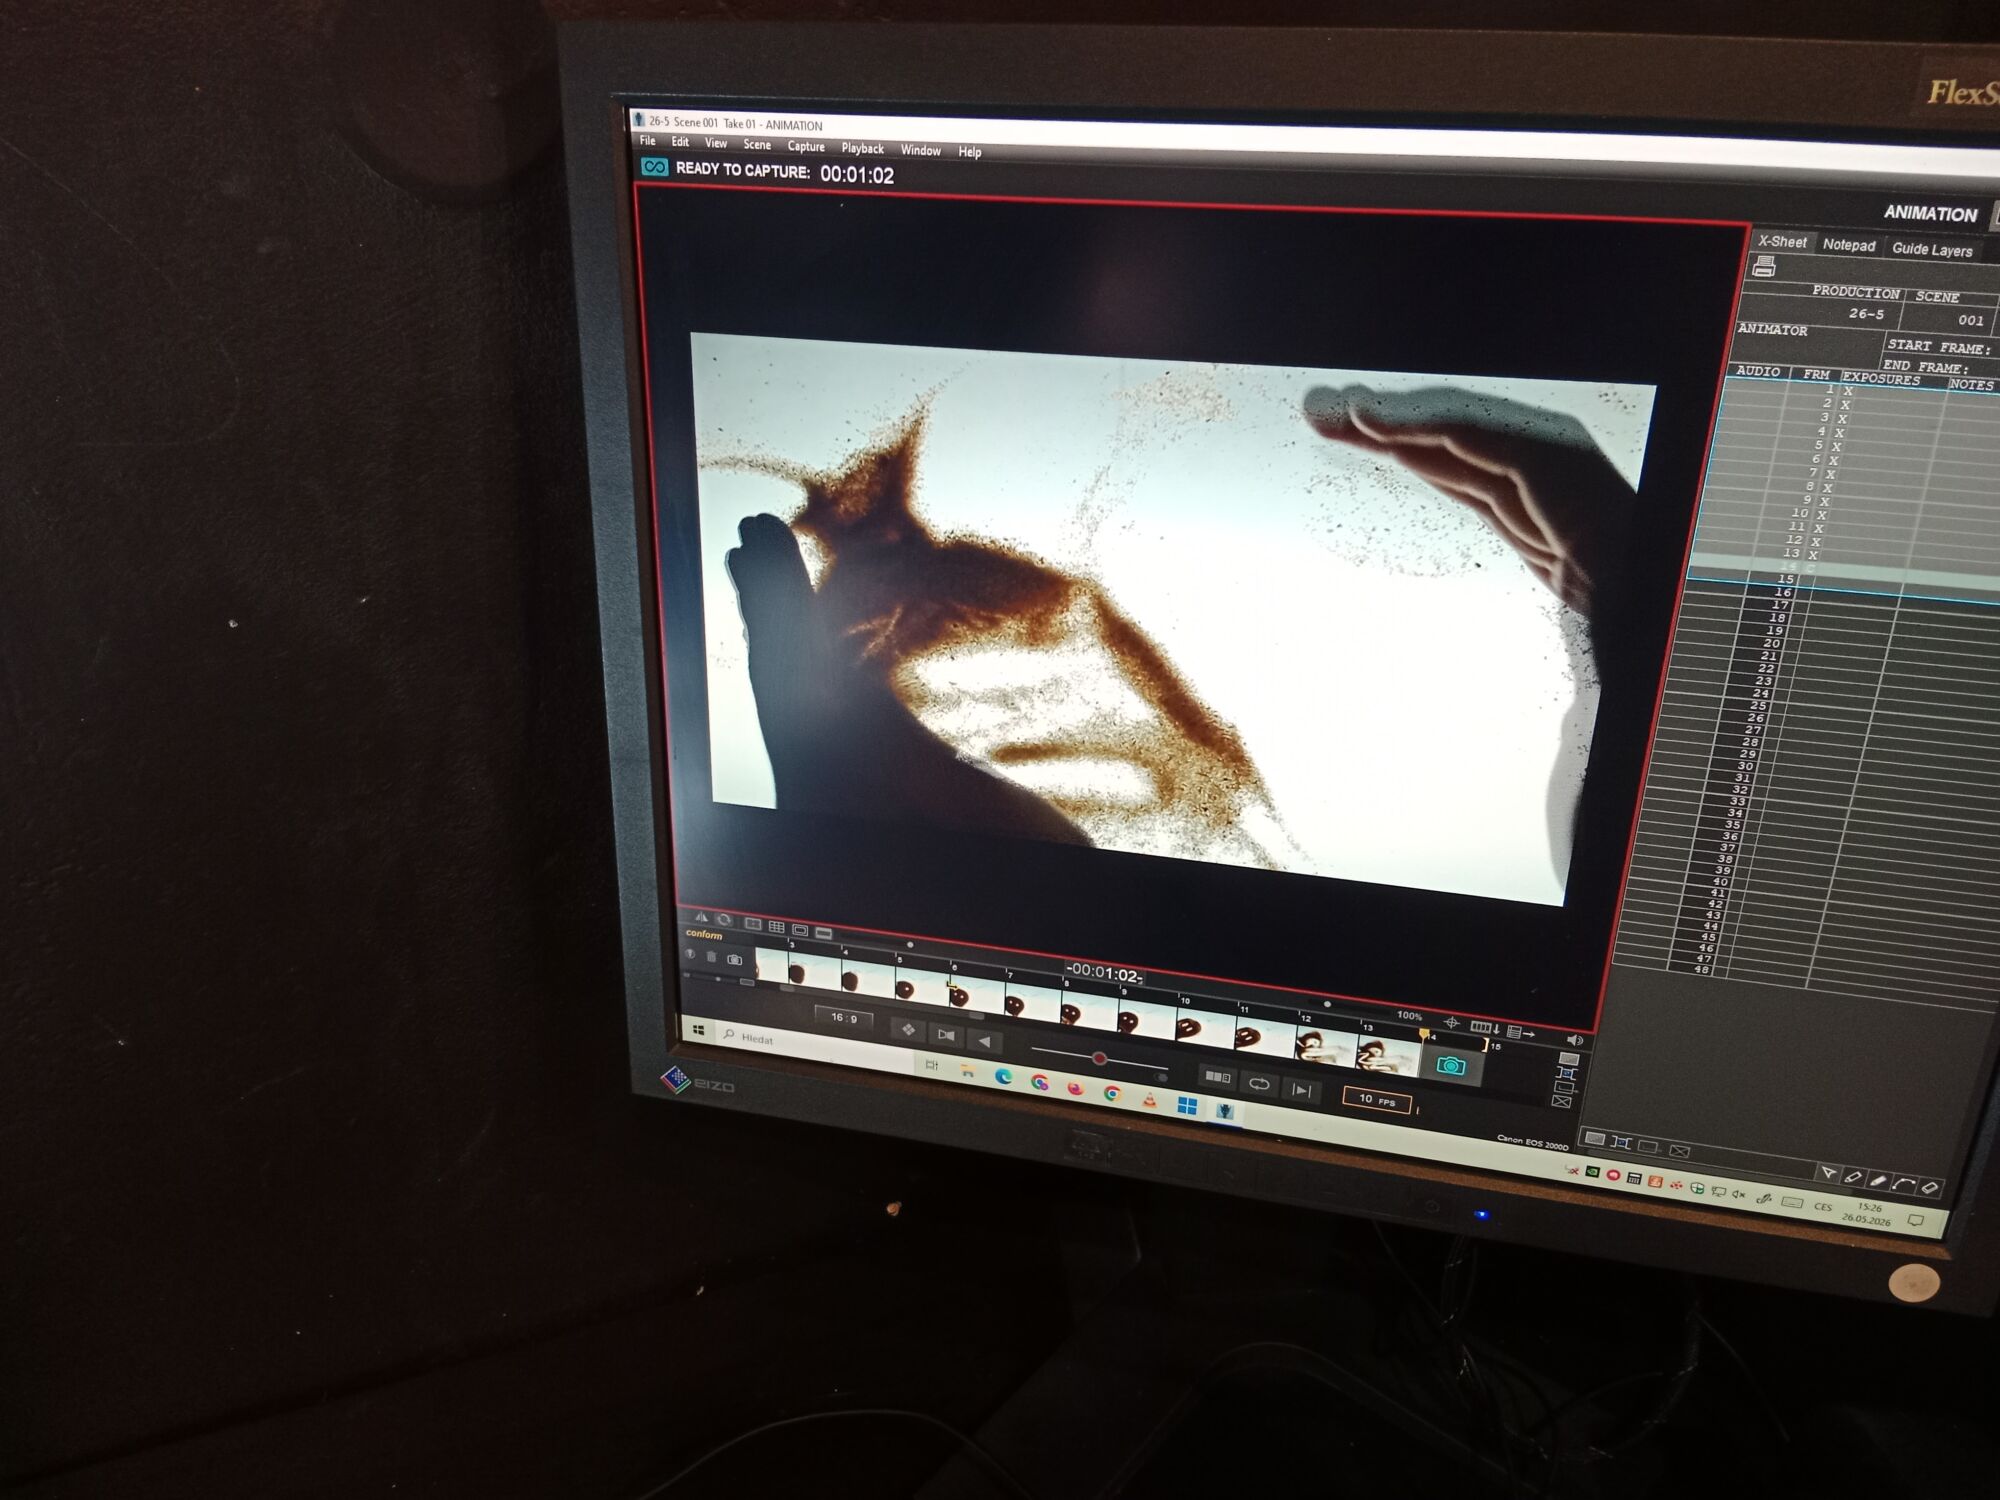2000x1500 pixels.
Task: Click the red onion skin opacity slider handle
Action: coord(1099,1058)
